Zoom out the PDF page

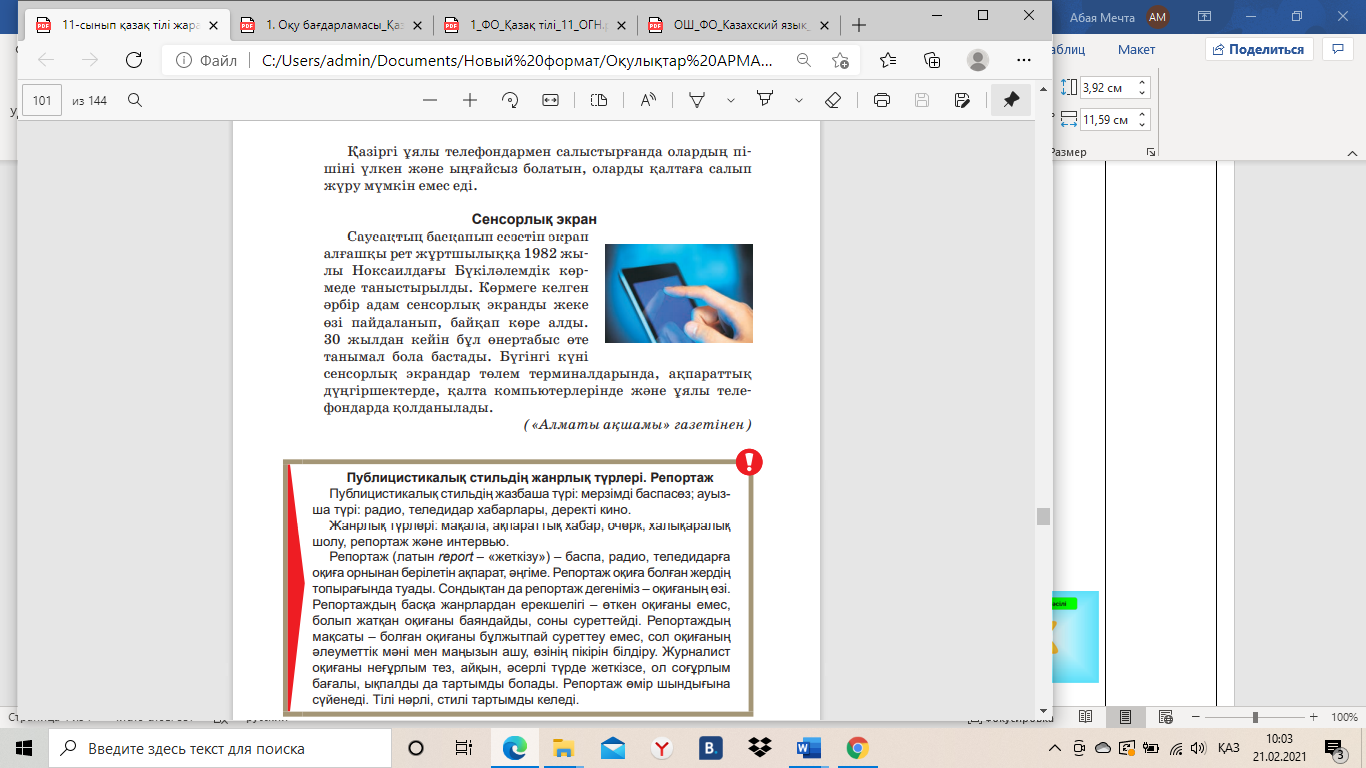click(x=430, y=100)
